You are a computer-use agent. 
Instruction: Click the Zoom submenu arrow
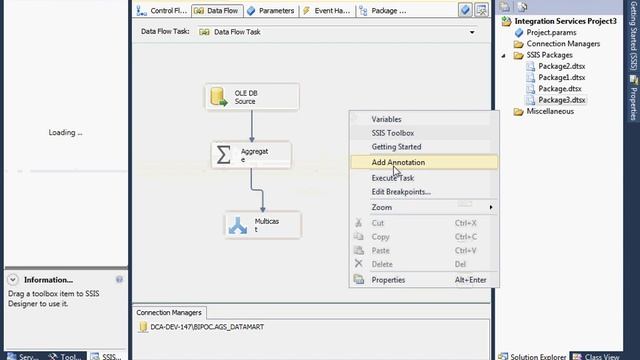(491, 207)
